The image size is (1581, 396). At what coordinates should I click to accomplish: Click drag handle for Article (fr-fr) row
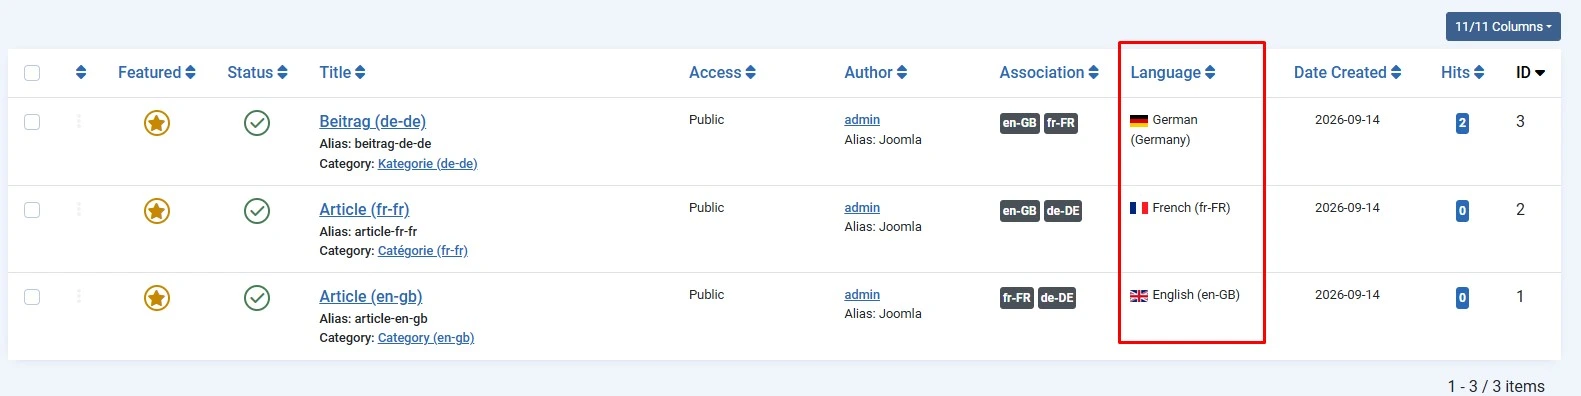coord(79,209)
